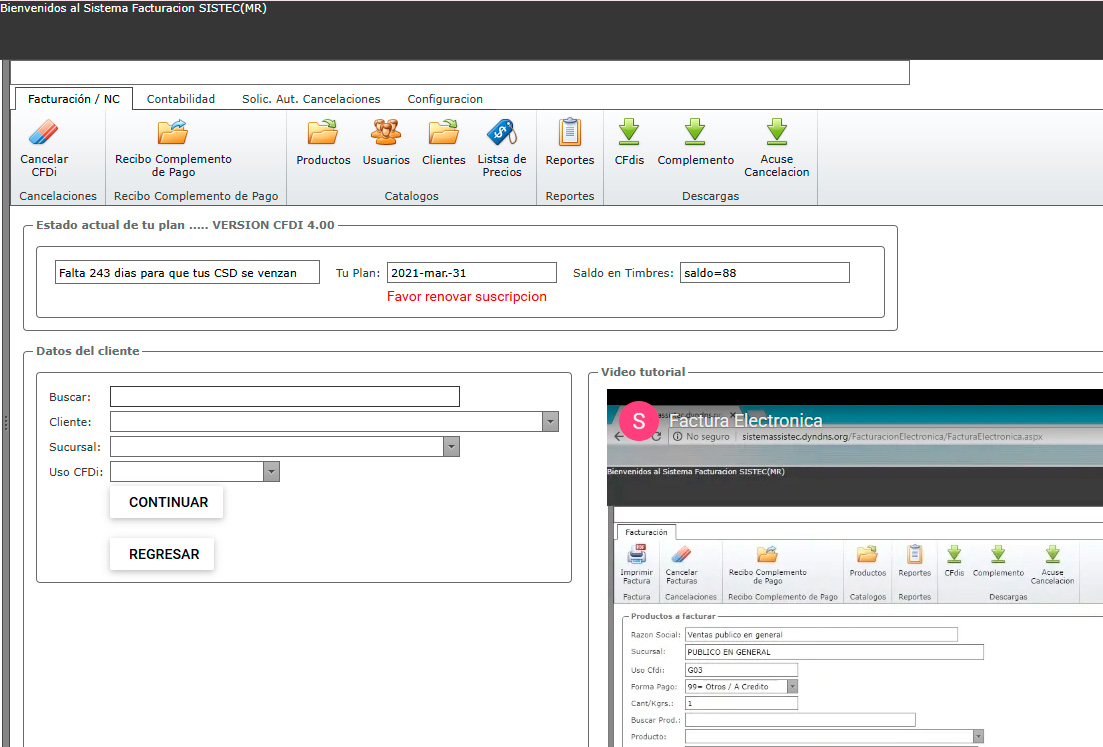Image resolution: width=1103 pixels, height=747 pixels.
Task: Switch to the Configuracion tab
Action: (445, 99)
